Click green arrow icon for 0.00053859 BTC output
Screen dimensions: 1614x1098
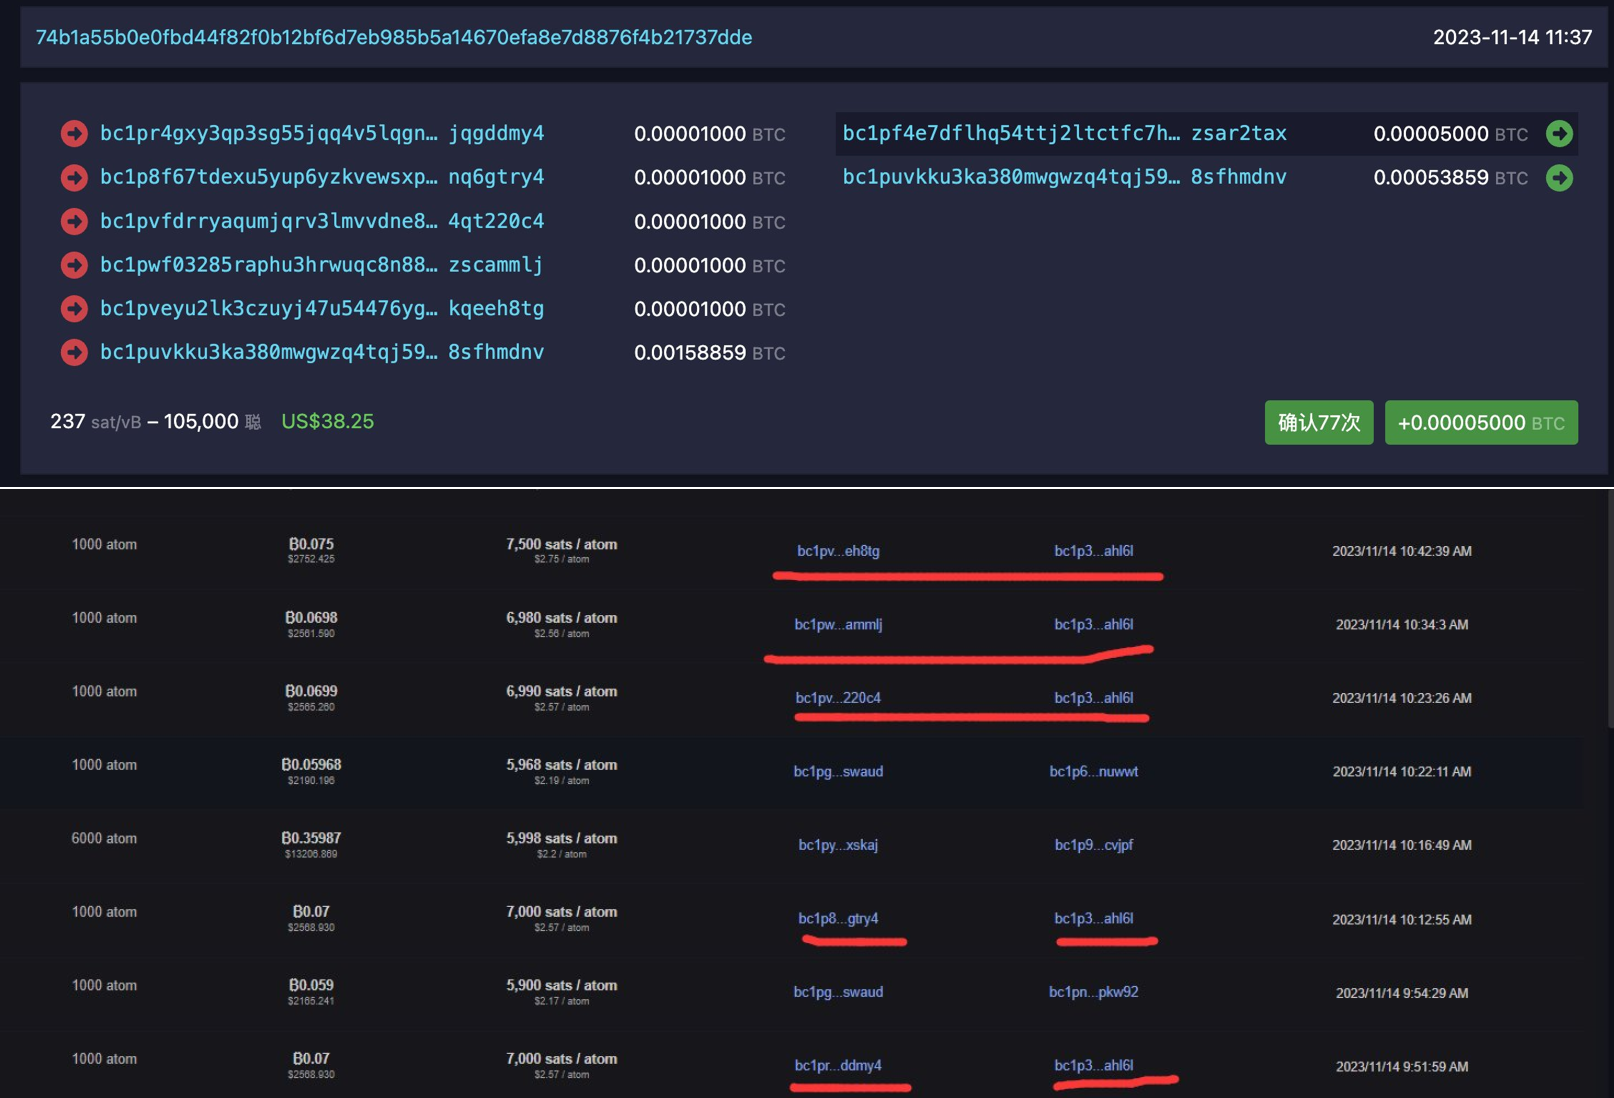(x=1559, y=178)
